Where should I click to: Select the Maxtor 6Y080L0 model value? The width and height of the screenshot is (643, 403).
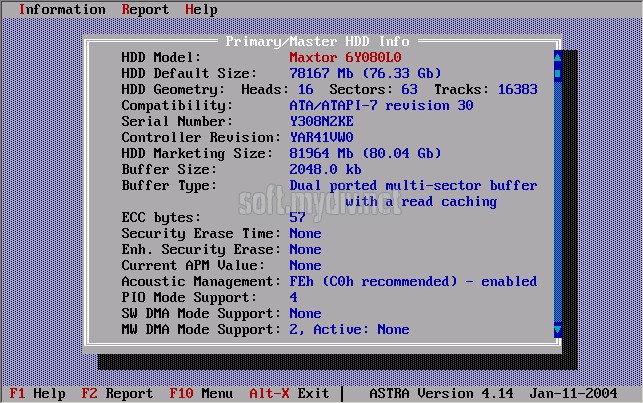[345, 57]
